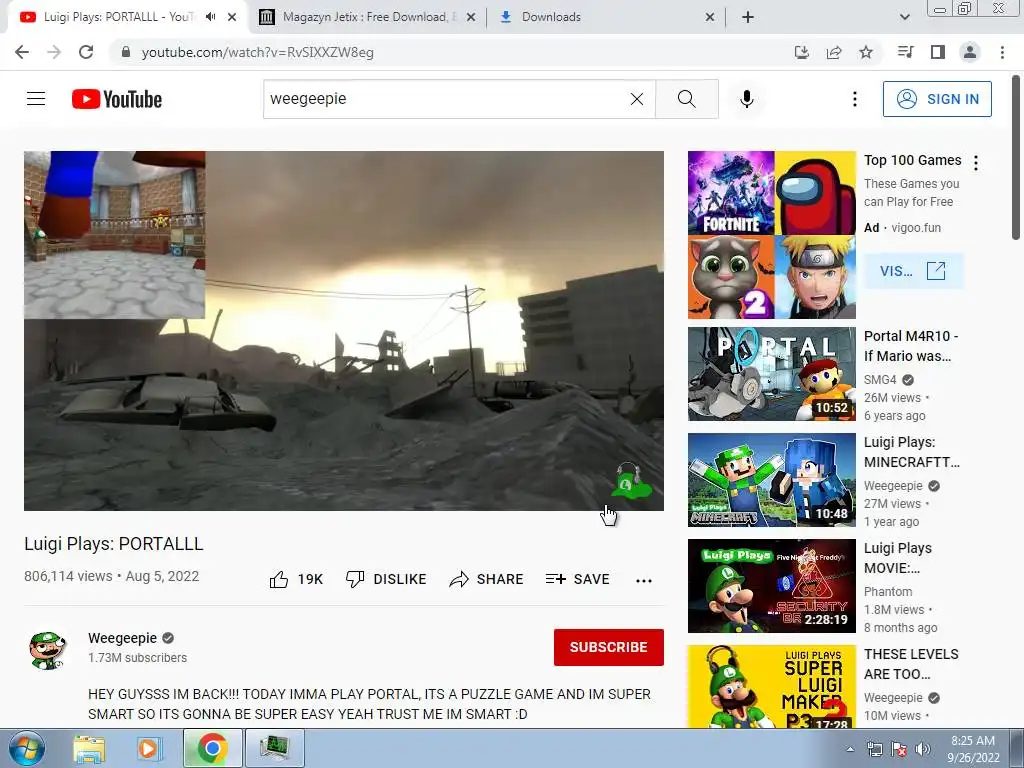Start voice search with the microphone
The width and height of the screenshot is (1024, 768).
746,99
